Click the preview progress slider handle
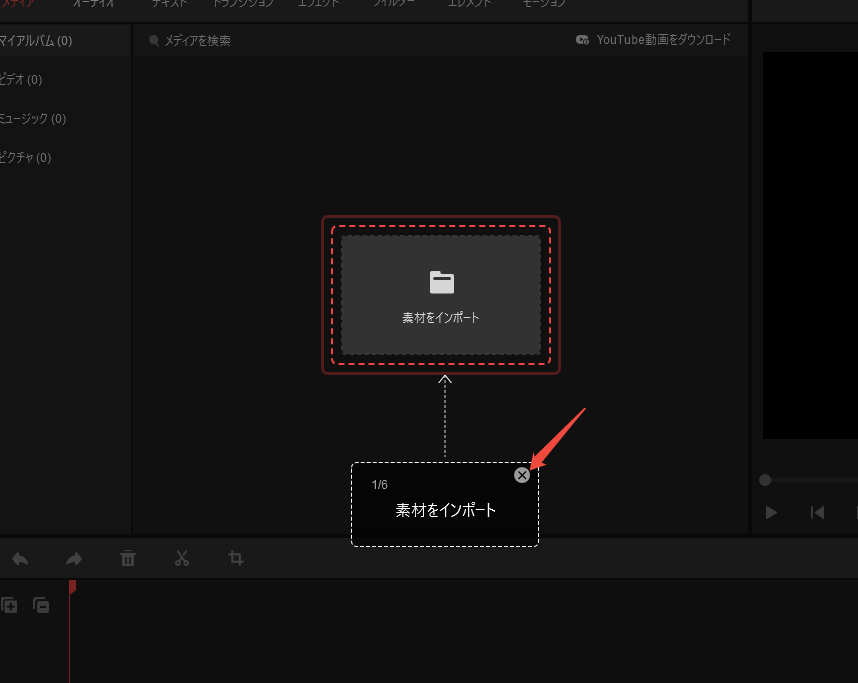The height and width of the screenshot is (683, 858). tap(765, 480)
